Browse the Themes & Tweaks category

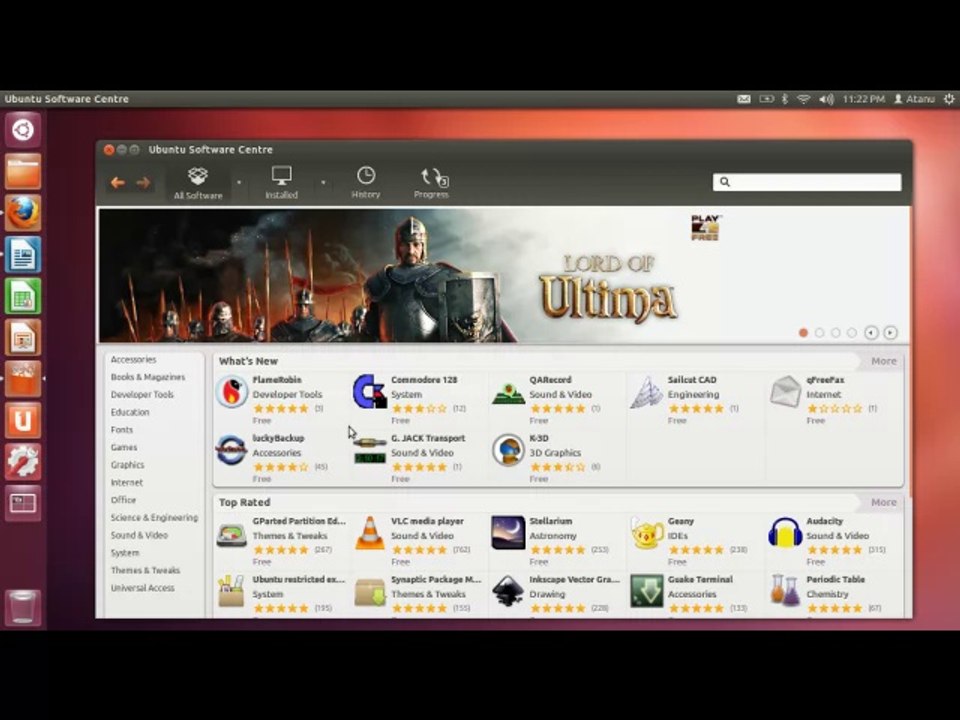point(145,570)
